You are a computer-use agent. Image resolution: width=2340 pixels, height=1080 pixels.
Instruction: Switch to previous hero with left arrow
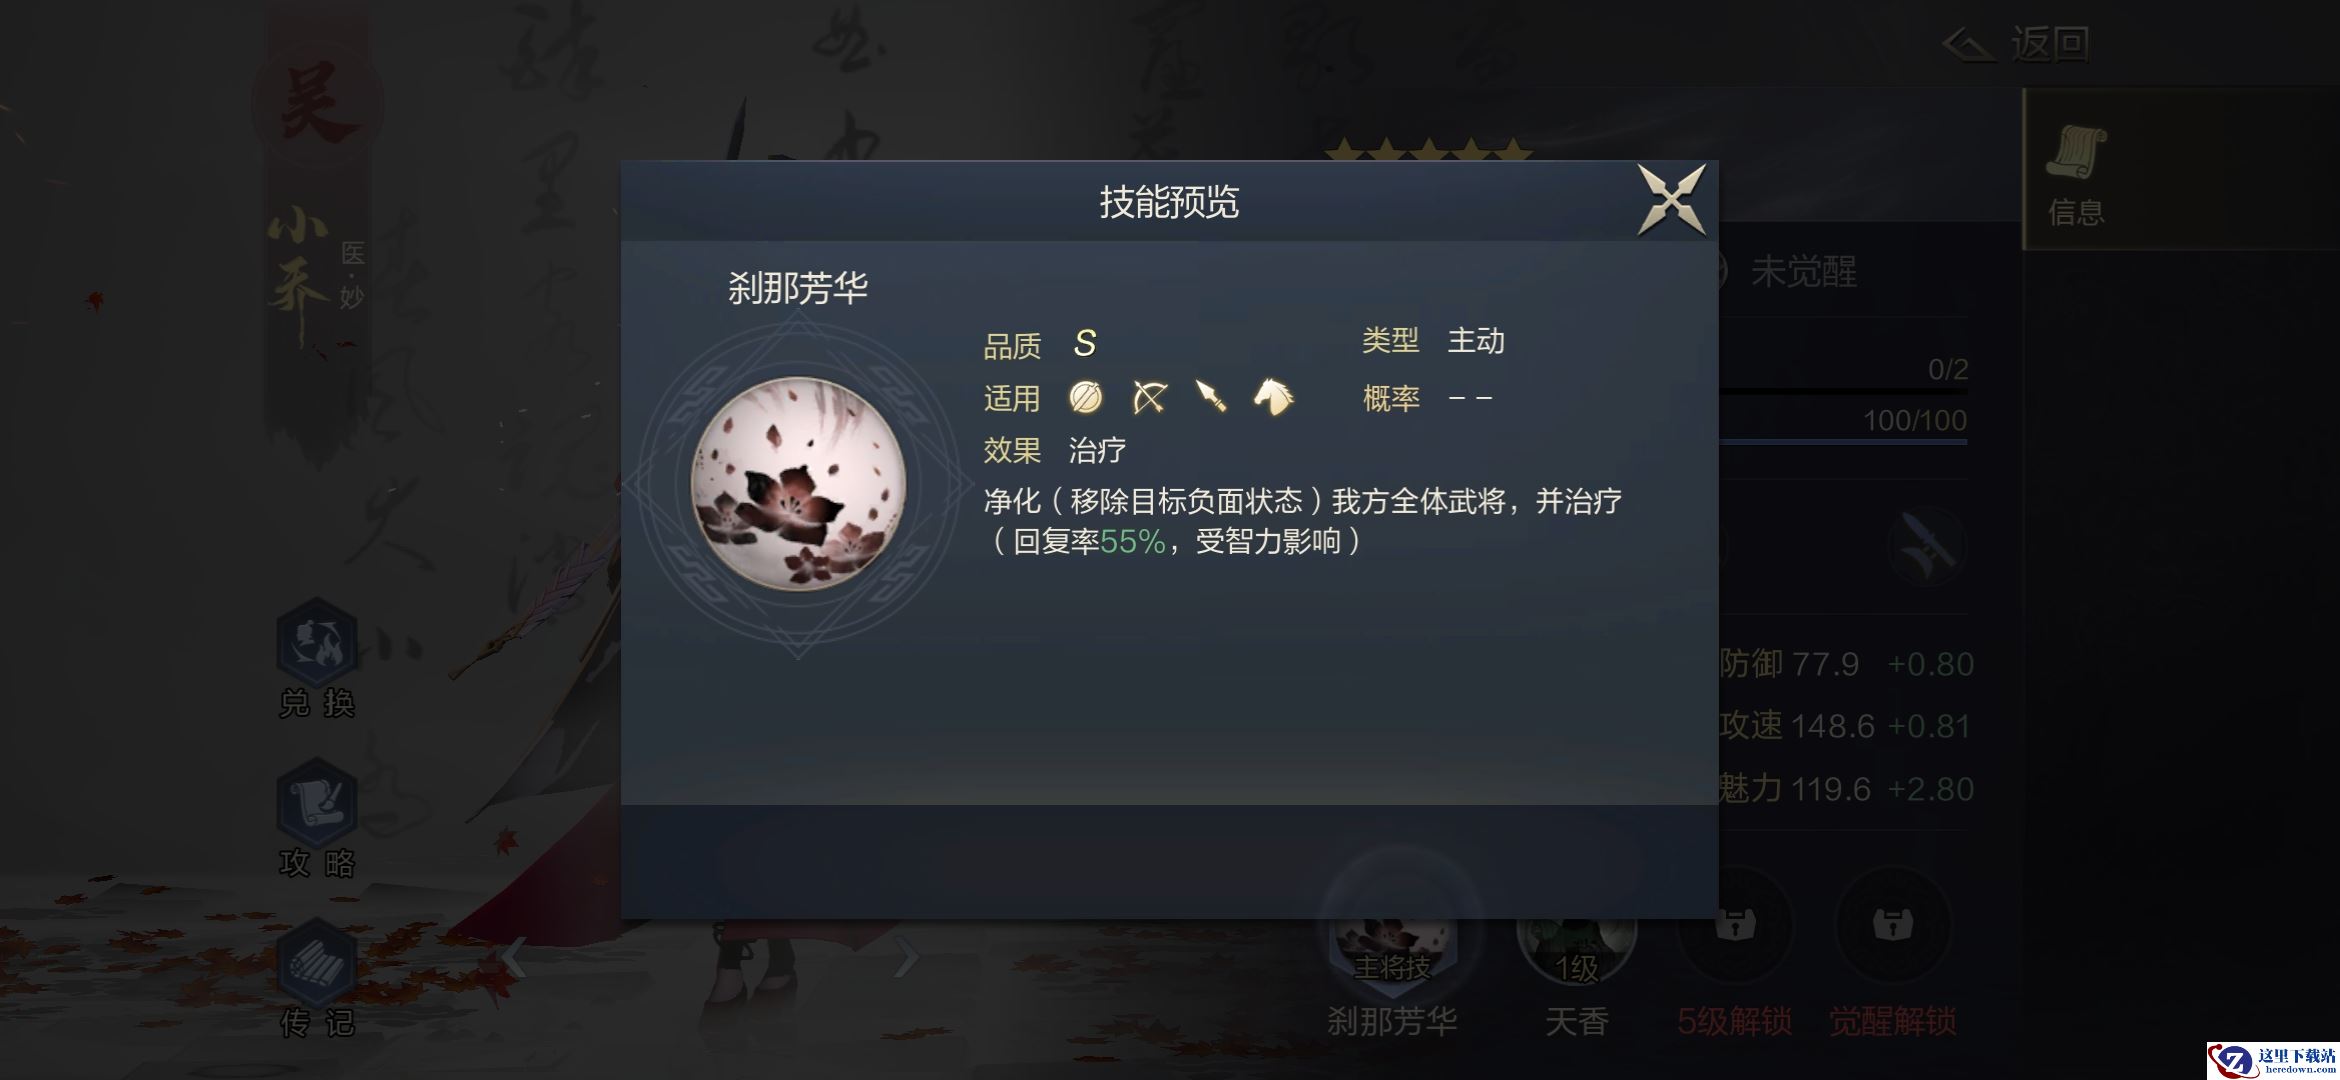[x=513, y=958]
